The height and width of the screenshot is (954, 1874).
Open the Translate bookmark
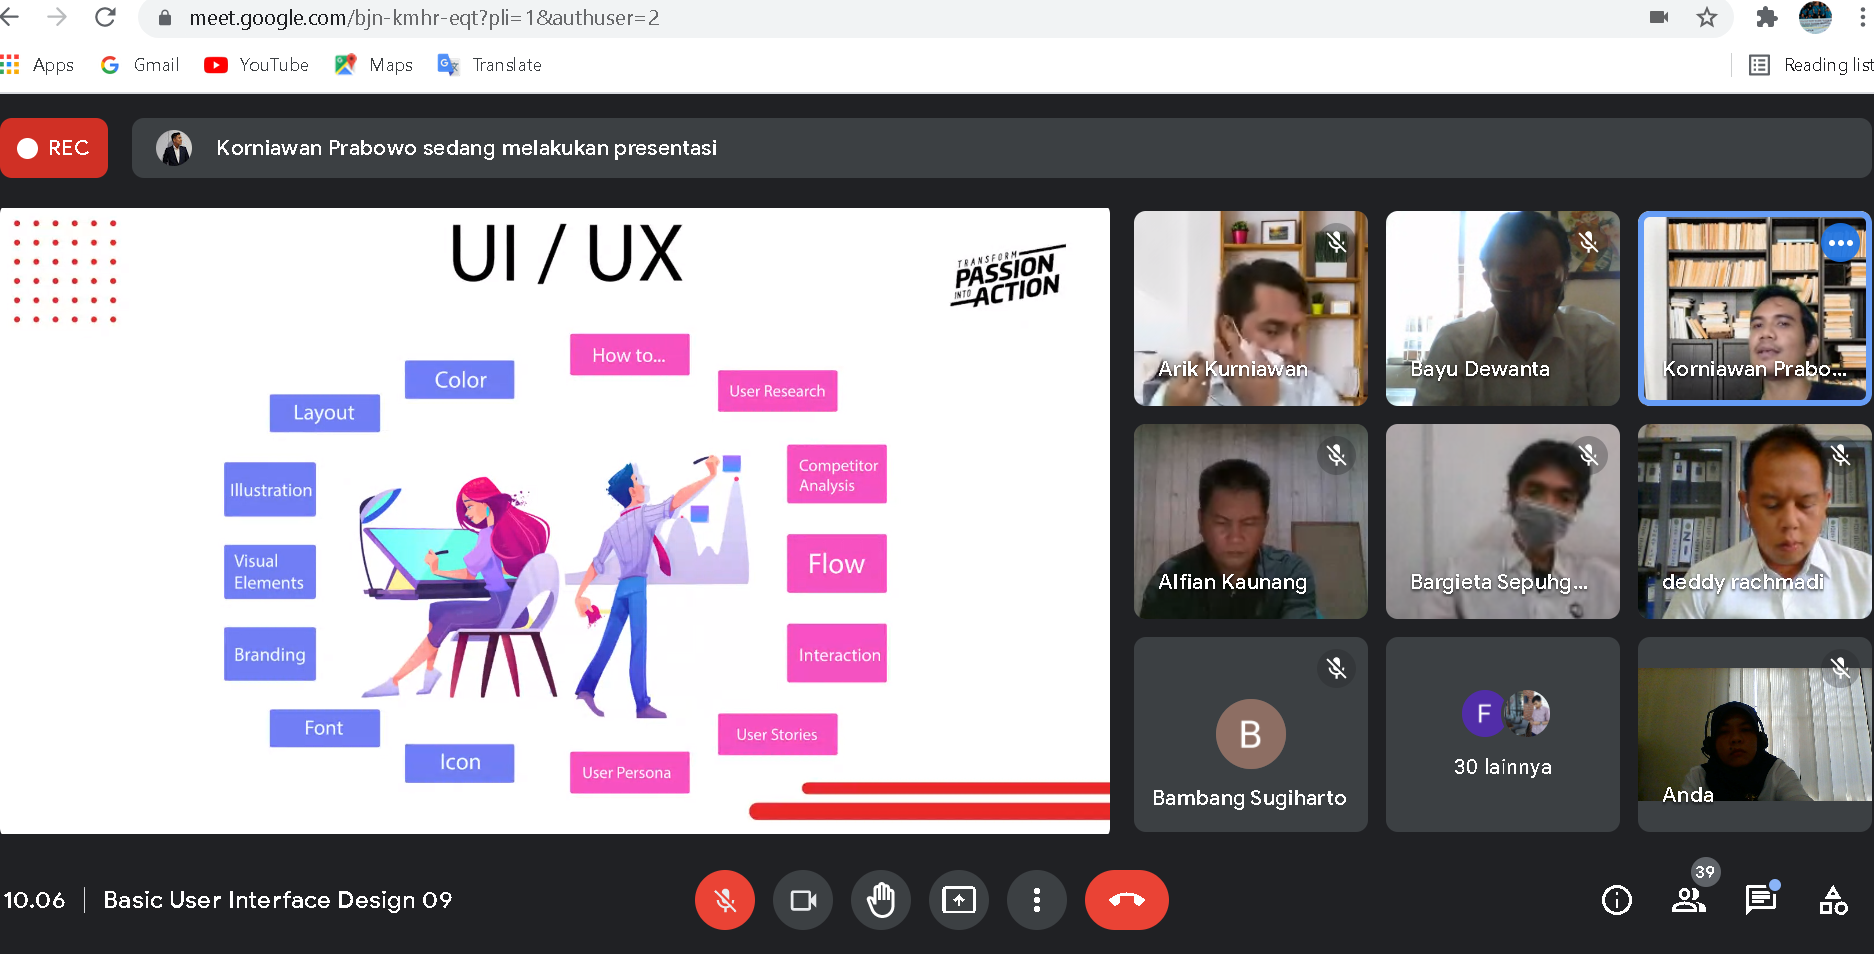(490, 65)
